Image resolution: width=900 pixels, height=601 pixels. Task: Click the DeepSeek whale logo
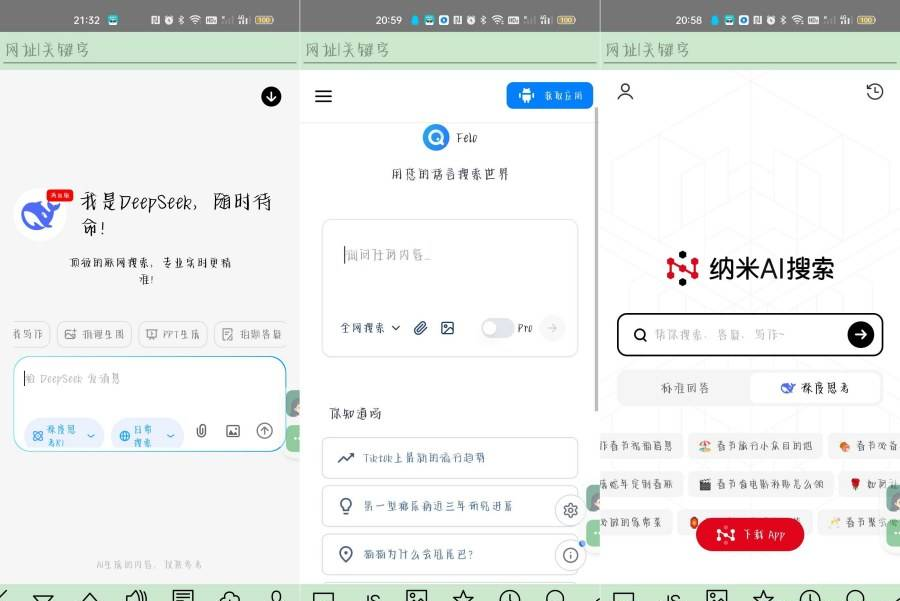(x=40, y=215)
